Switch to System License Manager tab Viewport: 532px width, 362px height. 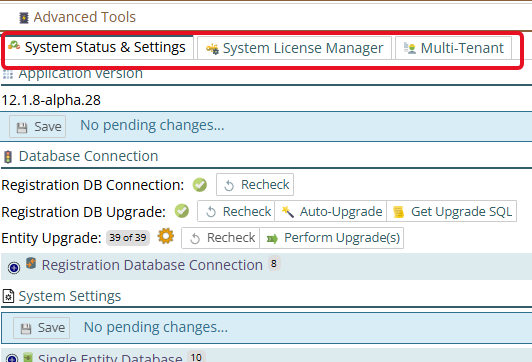(x=294, y=48)
